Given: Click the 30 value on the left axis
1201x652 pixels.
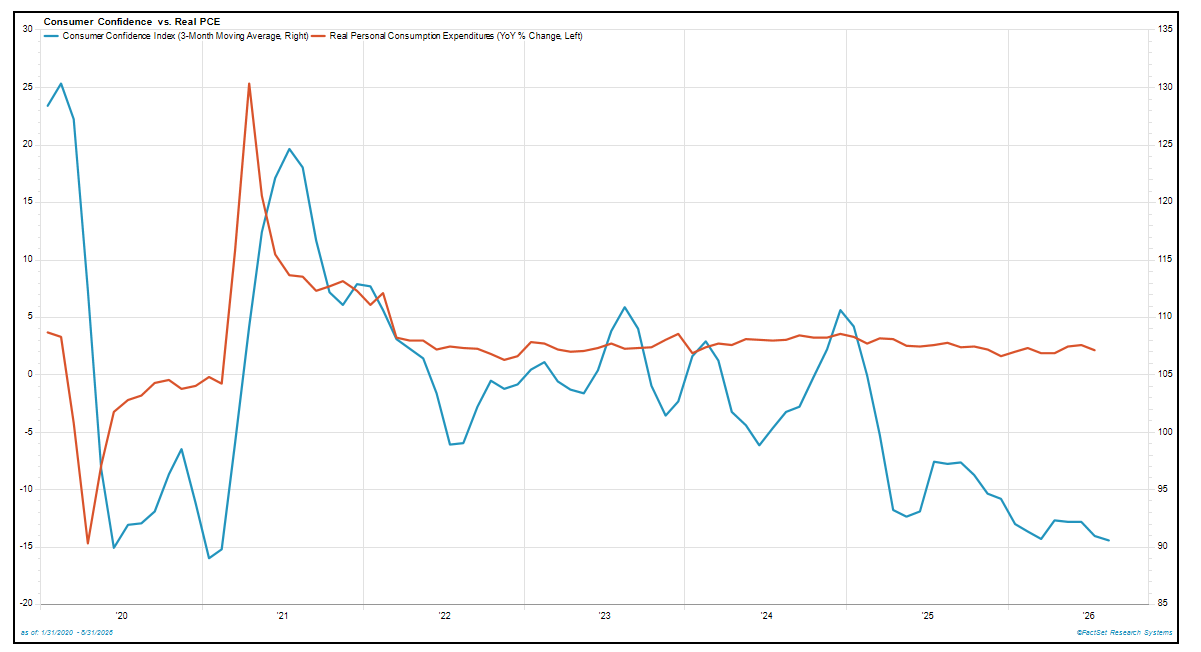Looking at the screenshot, I should 27,29.
